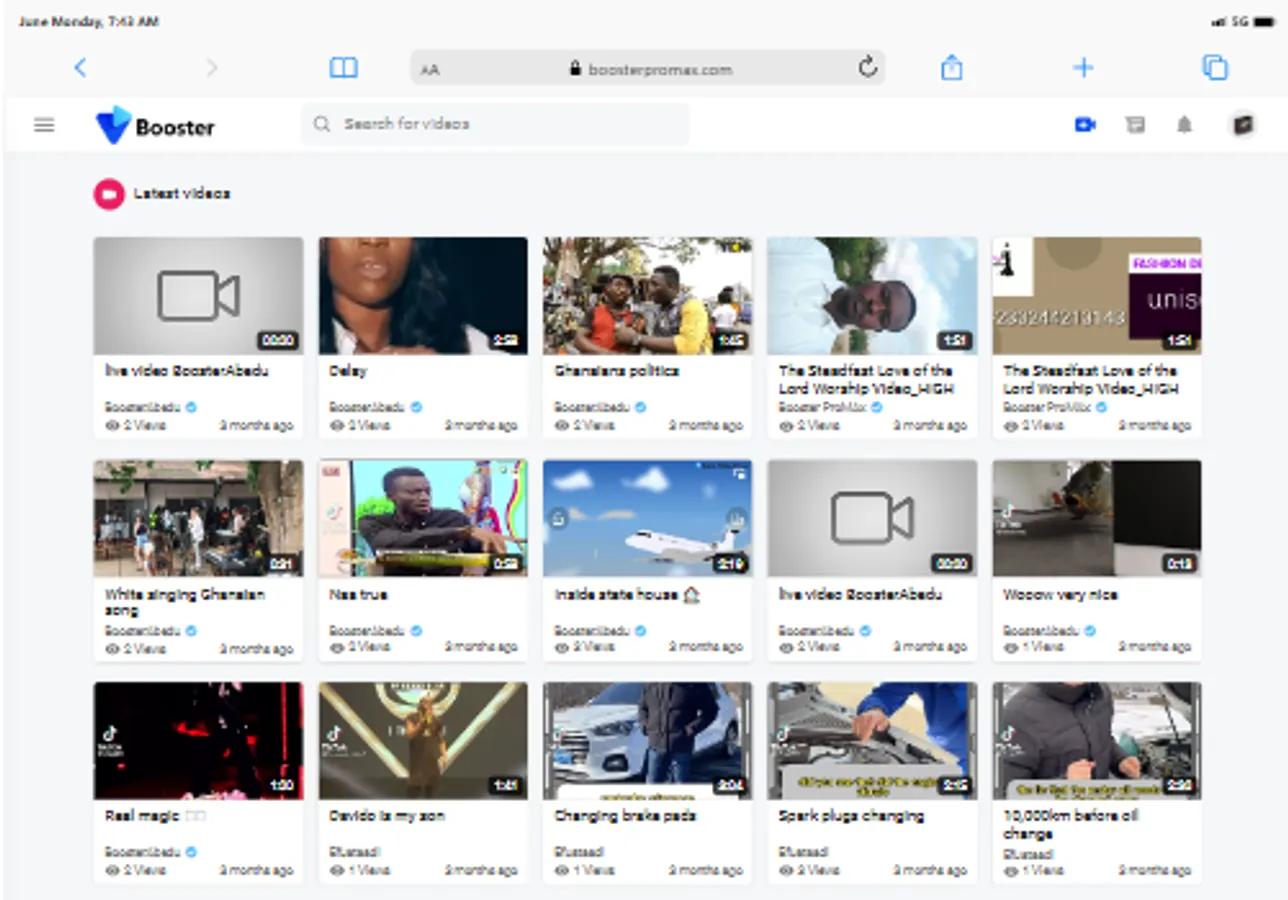Open BoosterAbedu channel under Inside state house

(592, 631)
